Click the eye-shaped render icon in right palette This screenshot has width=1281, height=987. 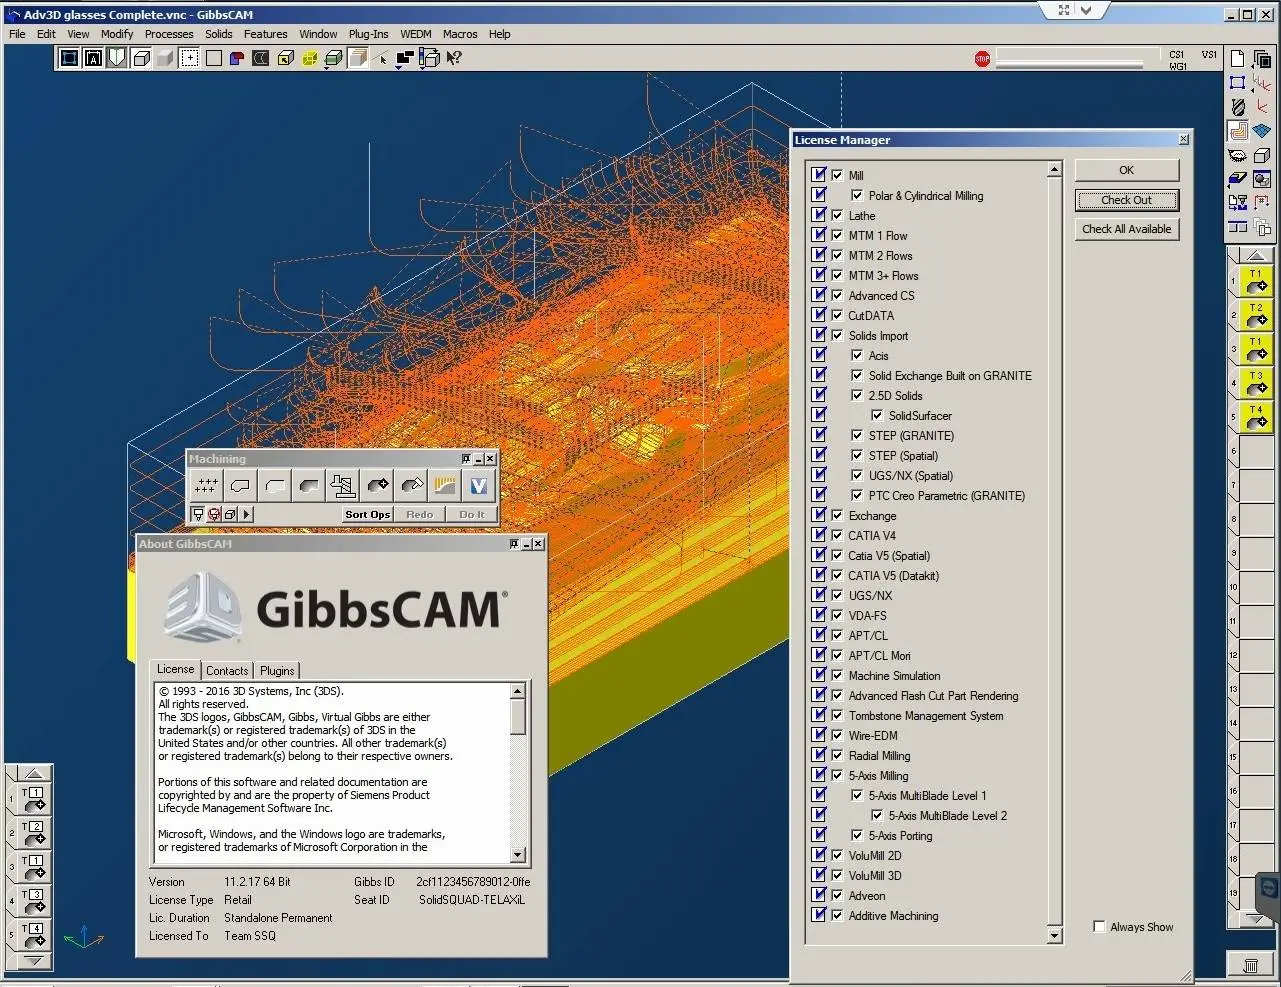(x=1237, y=155)
